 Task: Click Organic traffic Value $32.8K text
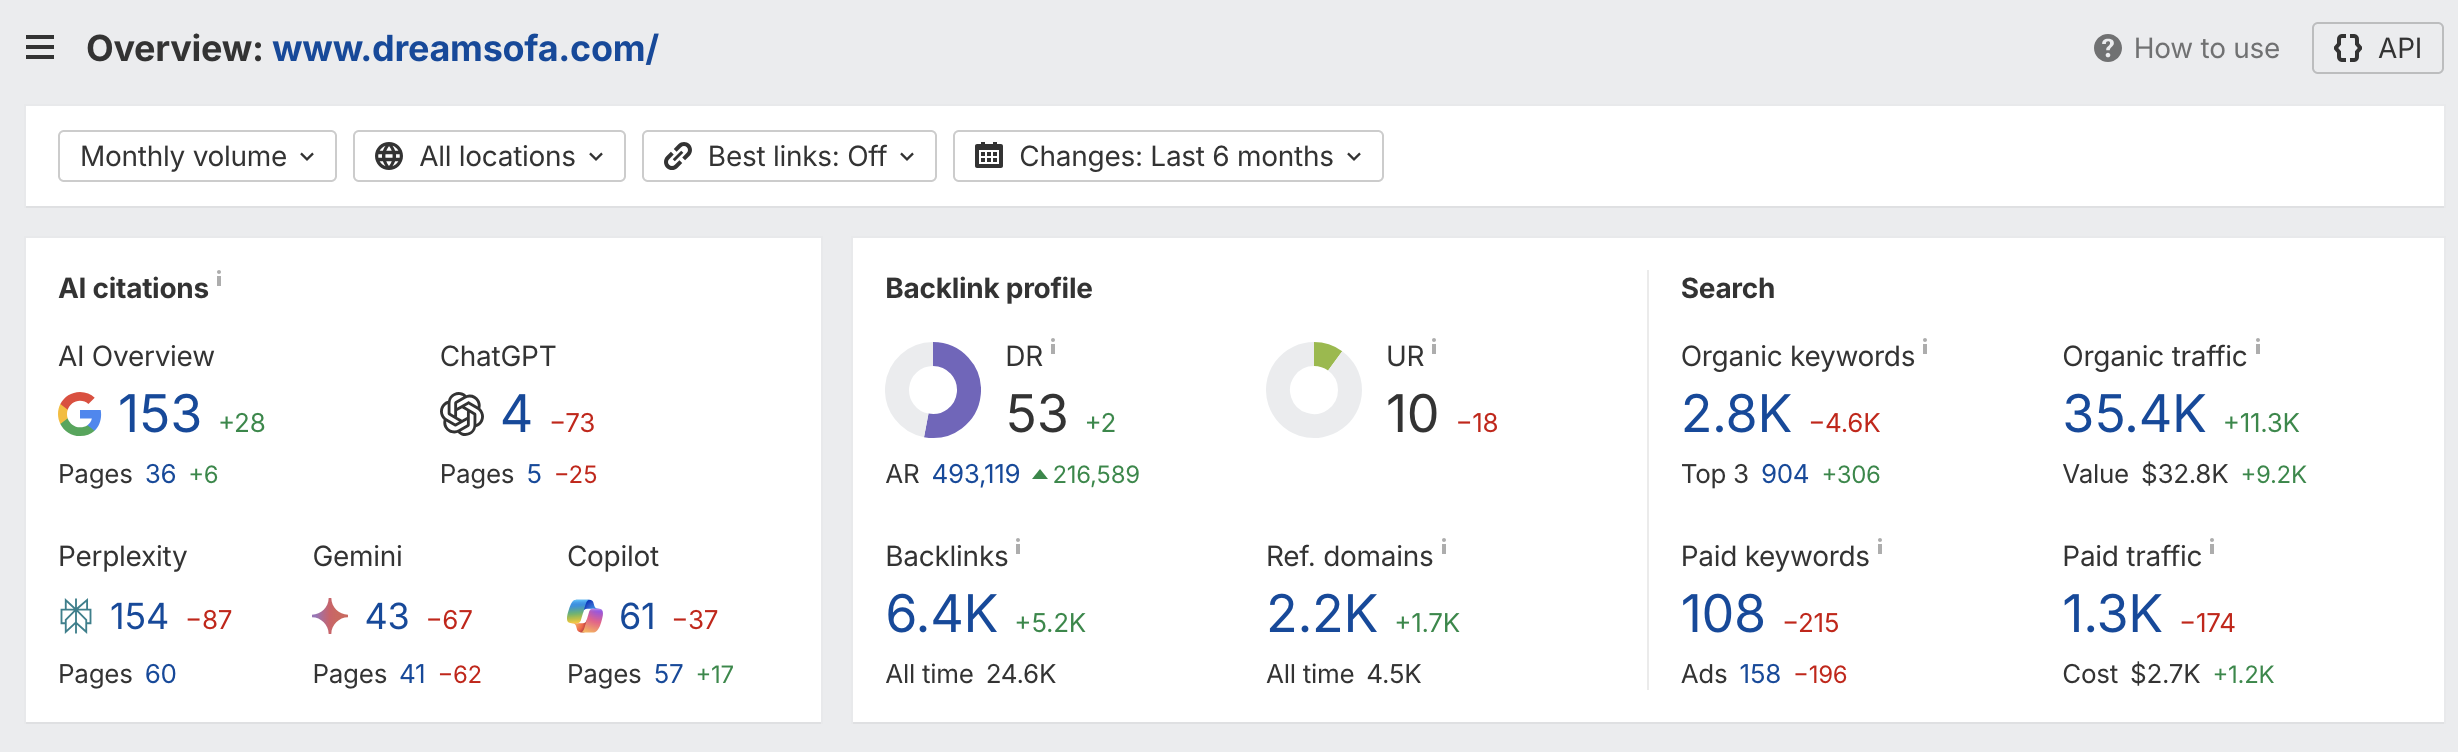2146,474
